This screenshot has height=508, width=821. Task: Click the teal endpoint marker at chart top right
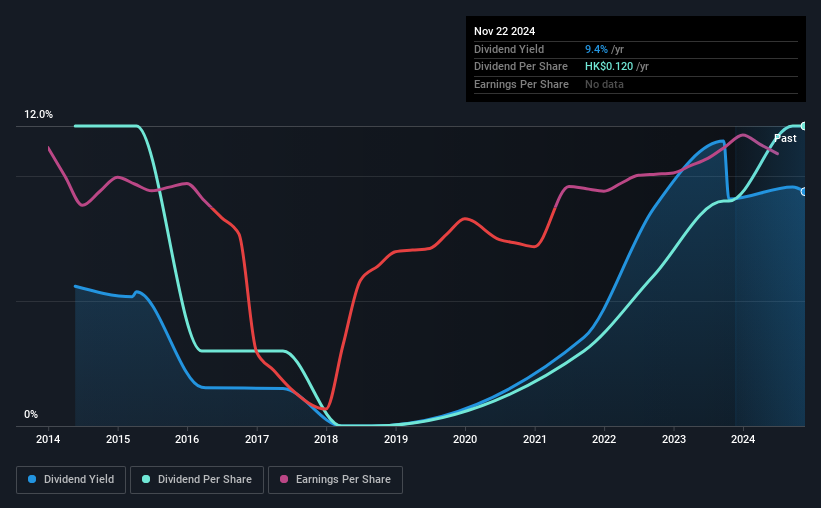pos(804,126)
